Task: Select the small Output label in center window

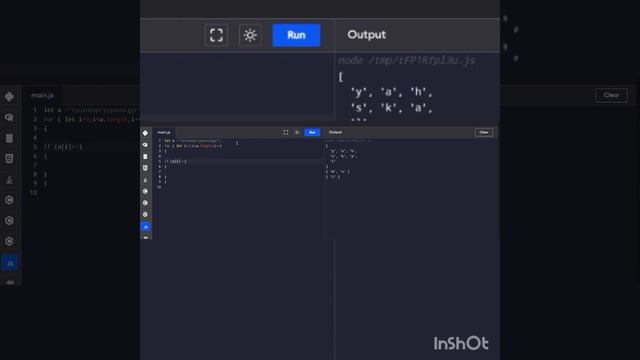Action: pyautogui.click(x=335, y=132)
